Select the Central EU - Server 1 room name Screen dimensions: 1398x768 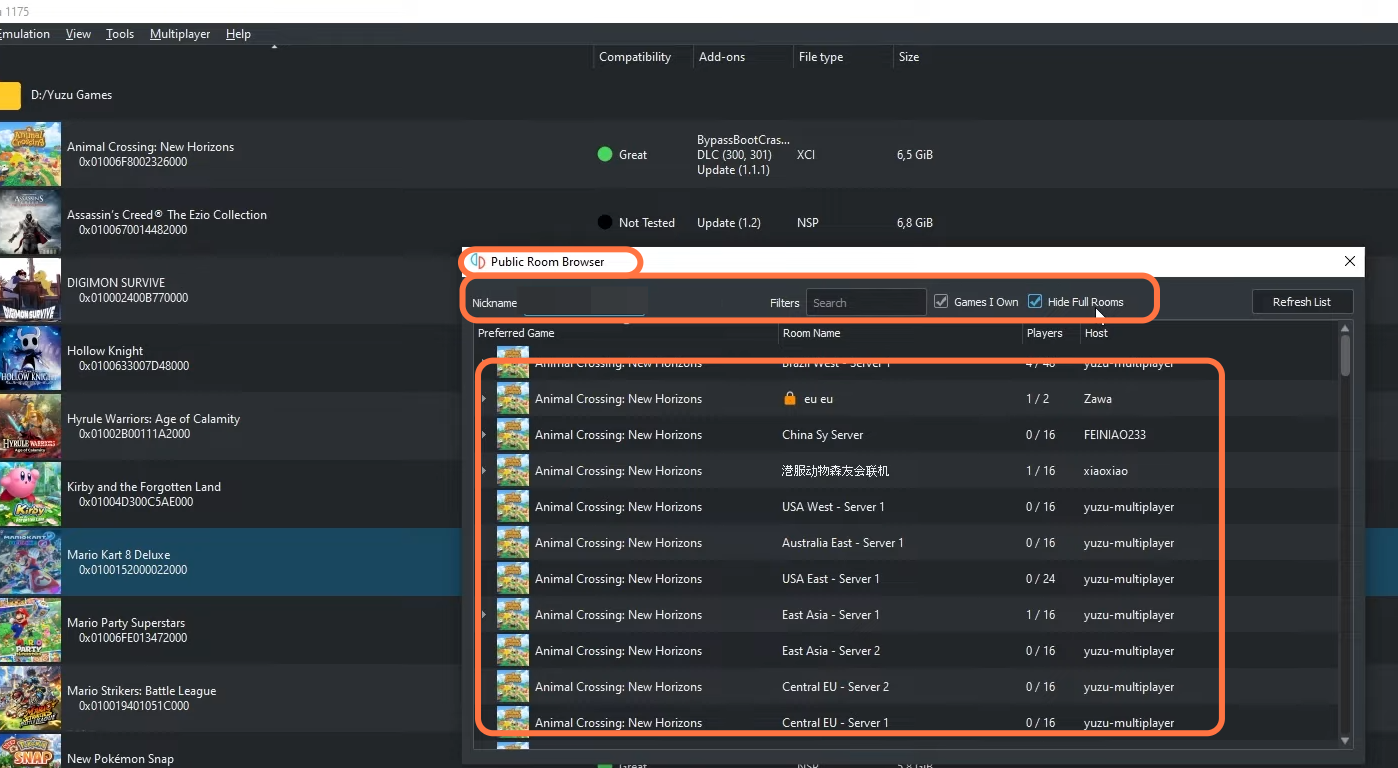pyautogui.click(x=835, y=723)
